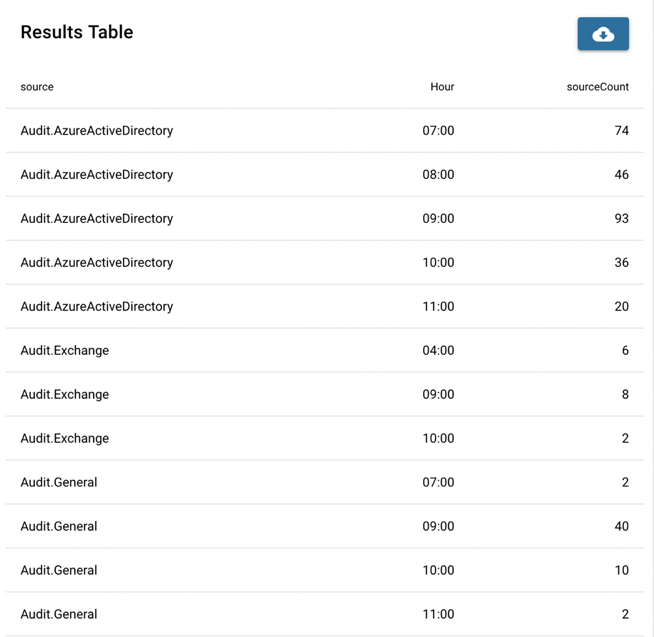
Task: Select the Audit.Exchange row at 04:00
Action: (324, 350)
